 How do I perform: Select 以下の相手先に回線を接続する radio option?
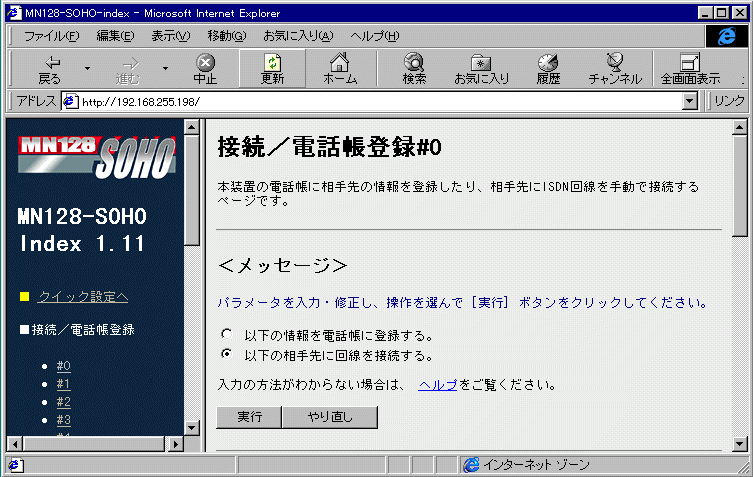click(x=226, y=354)
